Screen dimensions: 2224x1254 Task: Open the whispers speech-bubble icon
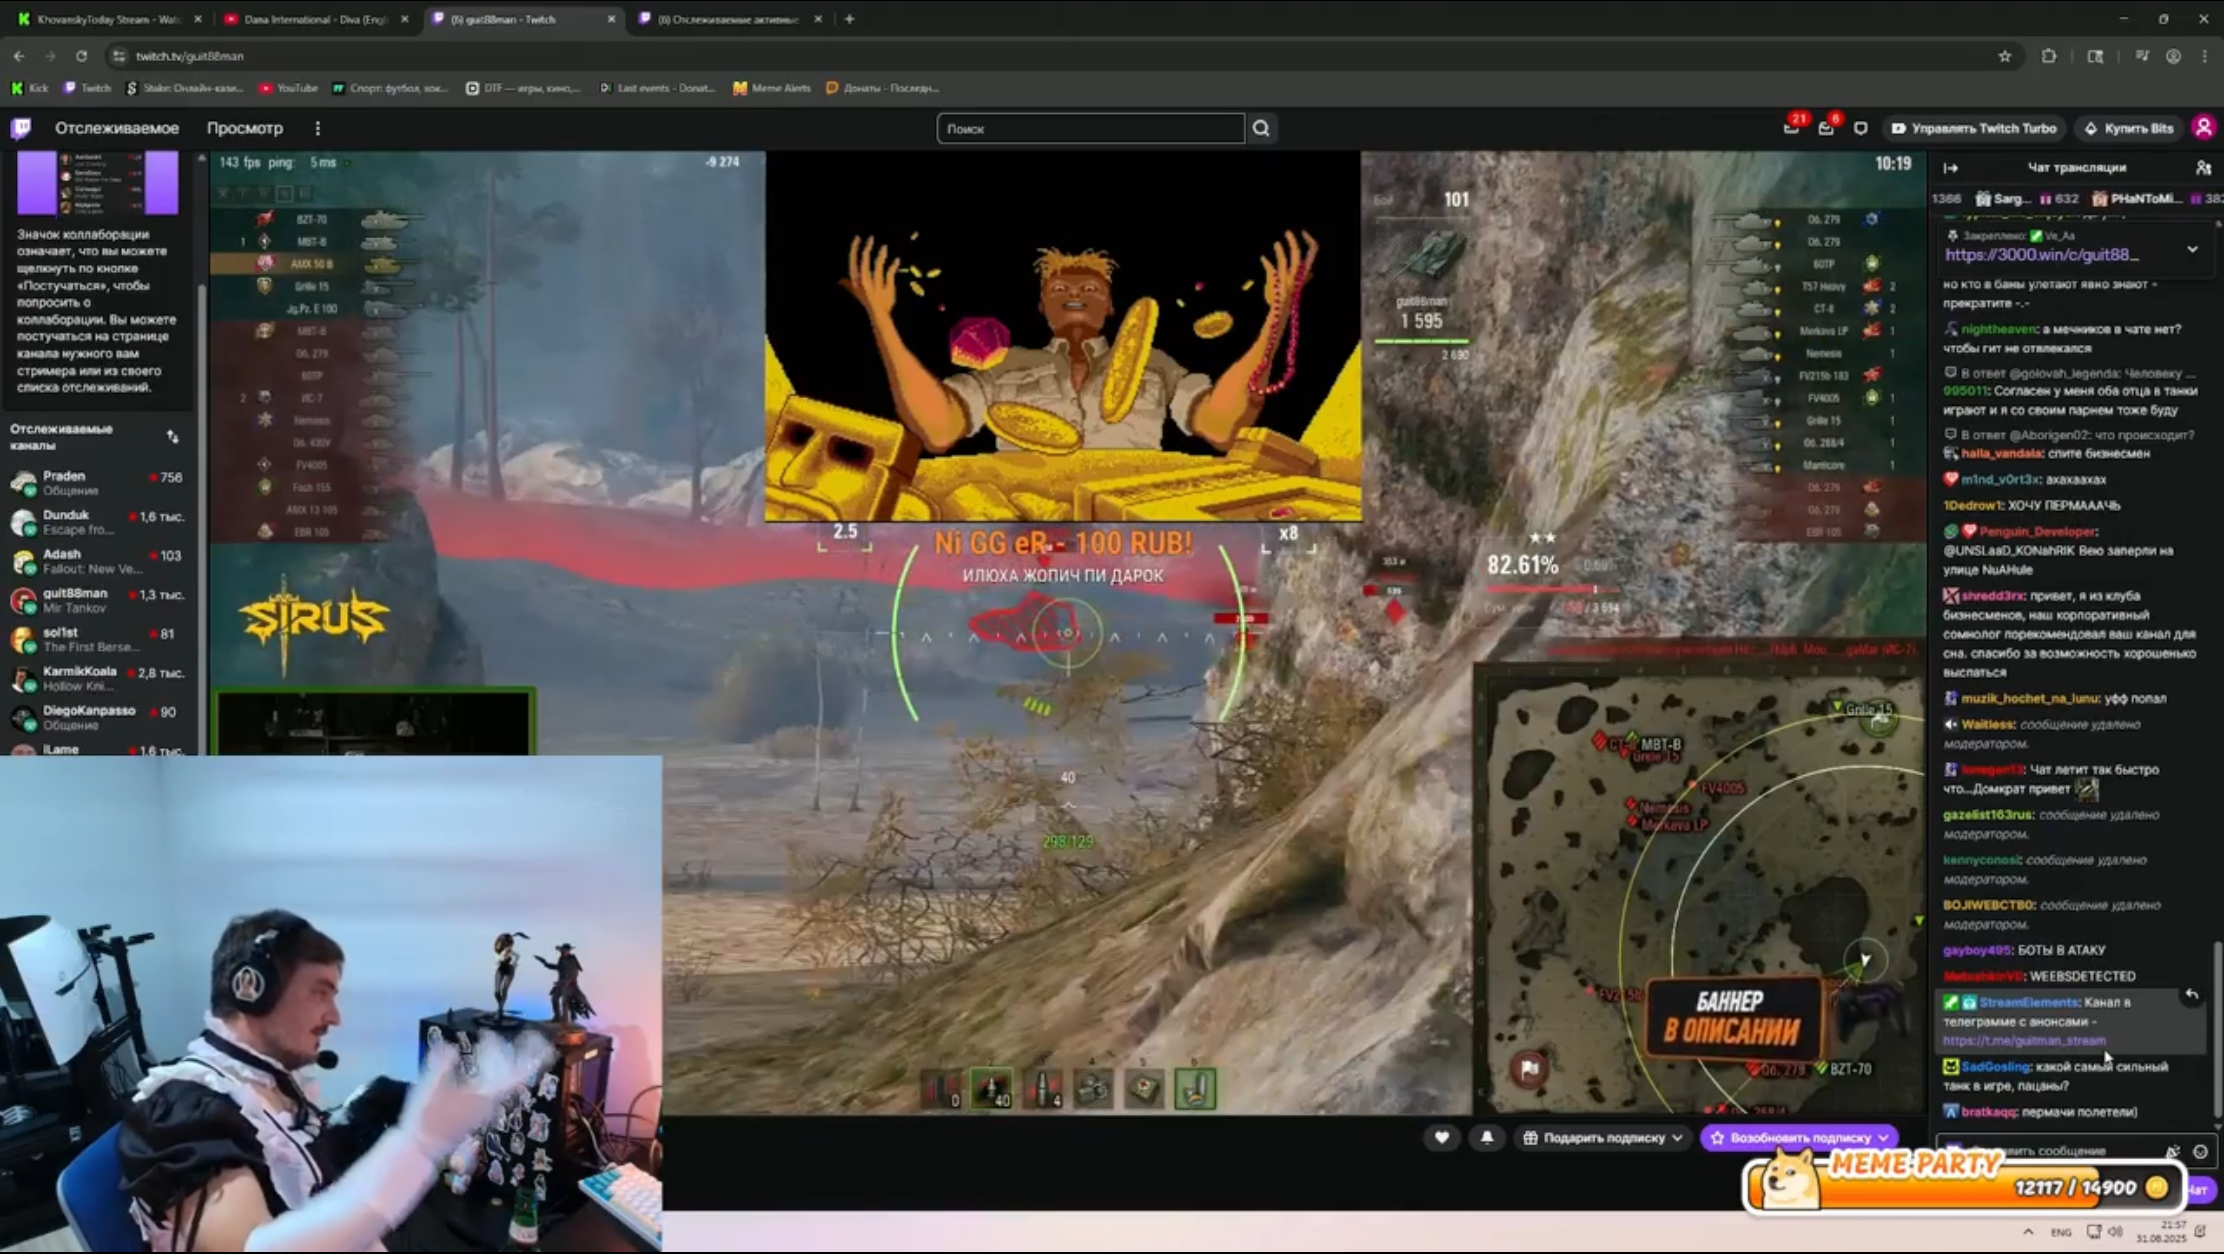click(1860, 128)
